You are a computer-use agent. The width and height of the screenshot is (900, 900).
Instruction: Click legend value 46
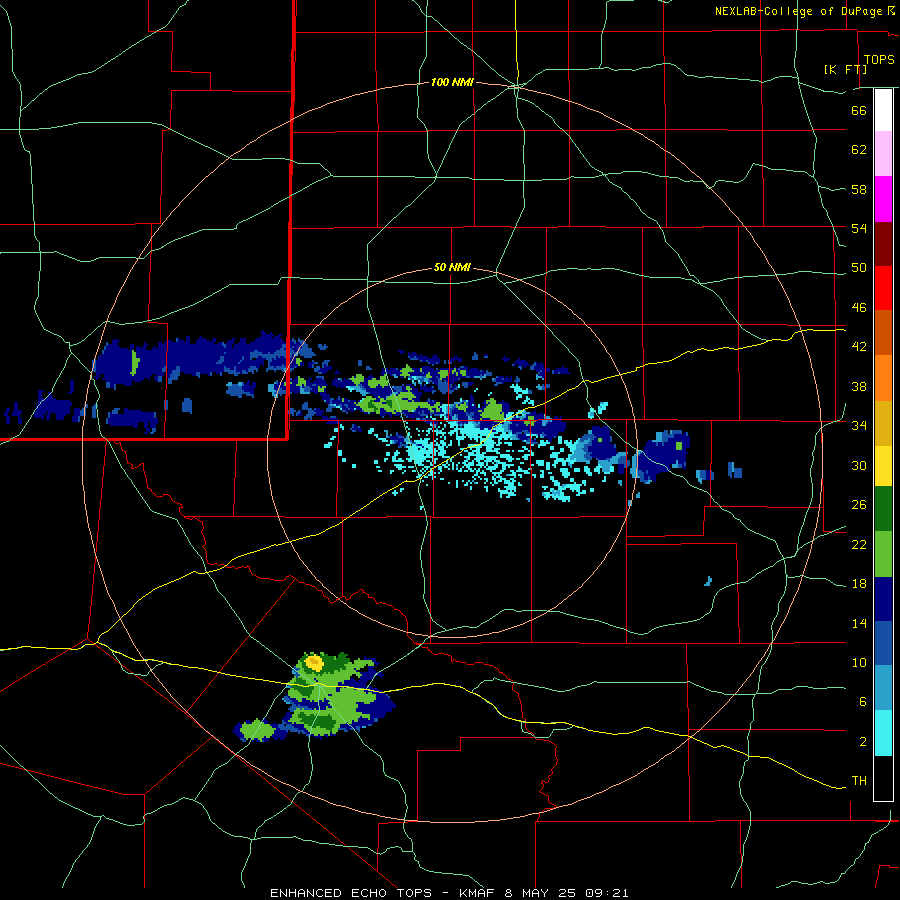pyautogui.click(x=859, y=308)
